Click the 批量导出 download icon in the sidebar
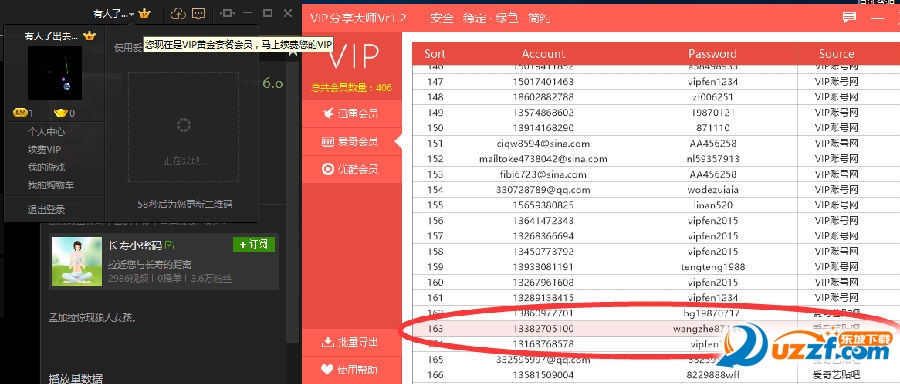Viewport: 900px width, 384px height. (328, 343)
